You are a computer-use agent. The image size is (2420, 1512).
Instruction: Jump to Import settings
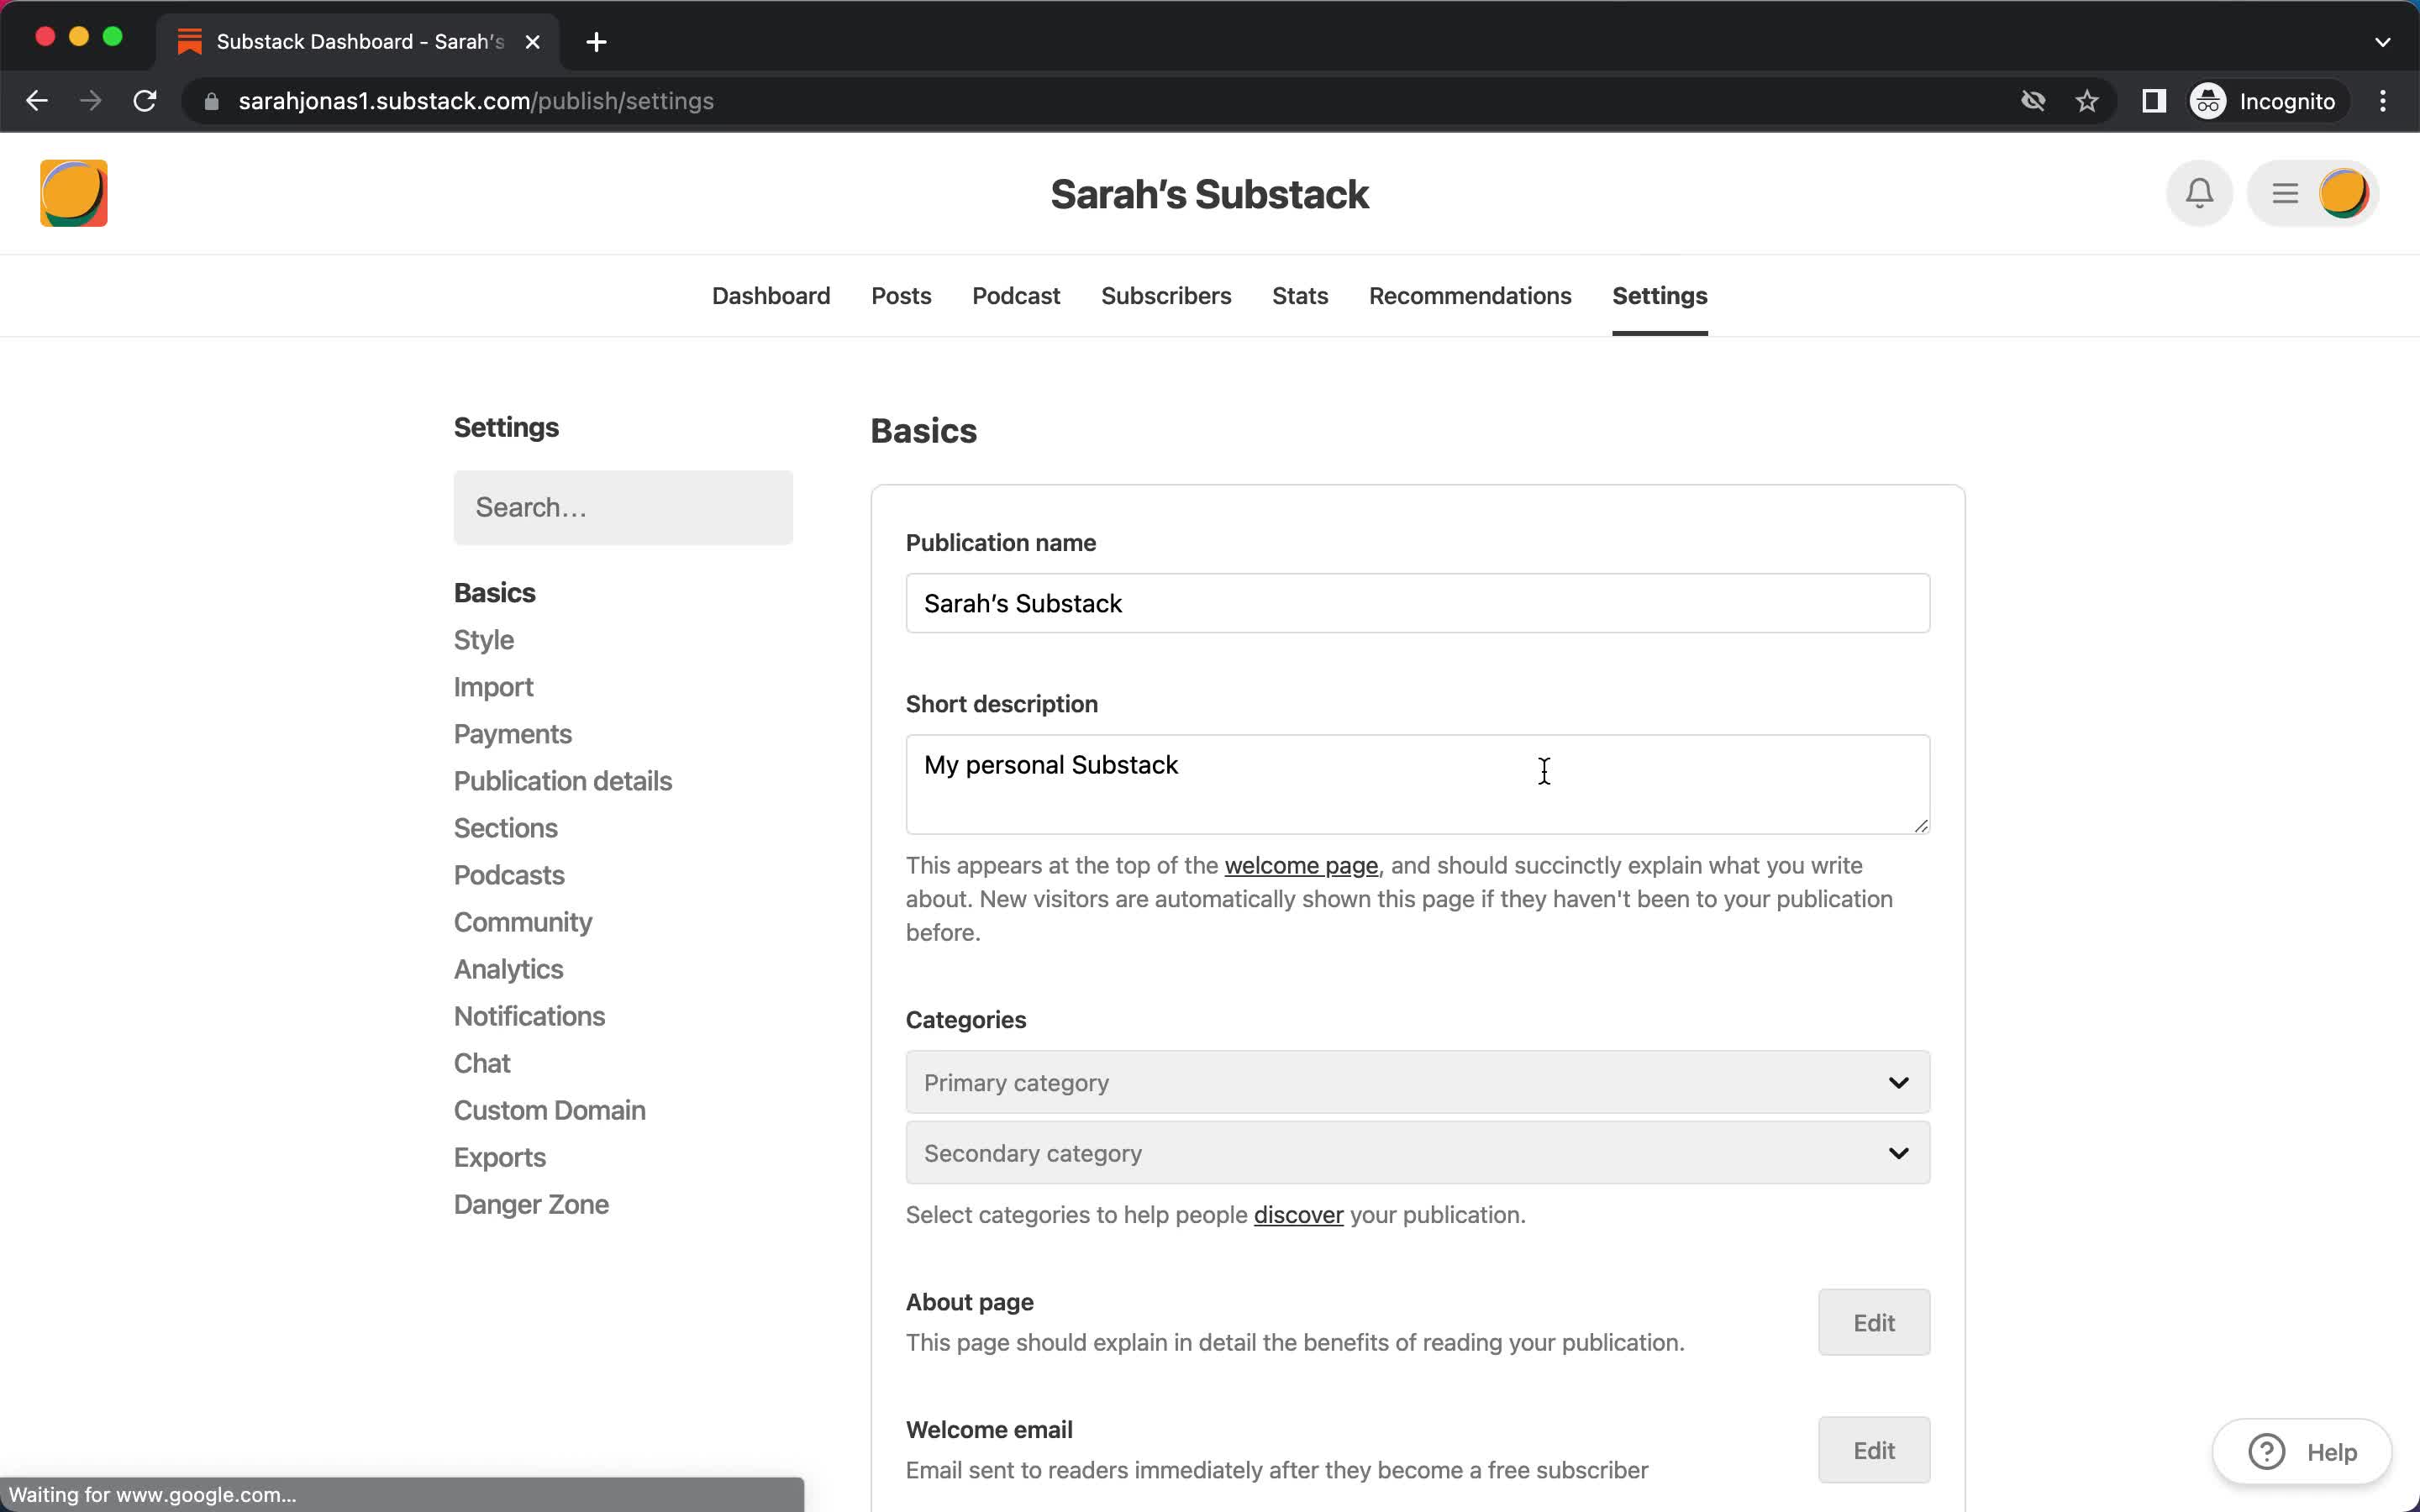coord(494,687)
